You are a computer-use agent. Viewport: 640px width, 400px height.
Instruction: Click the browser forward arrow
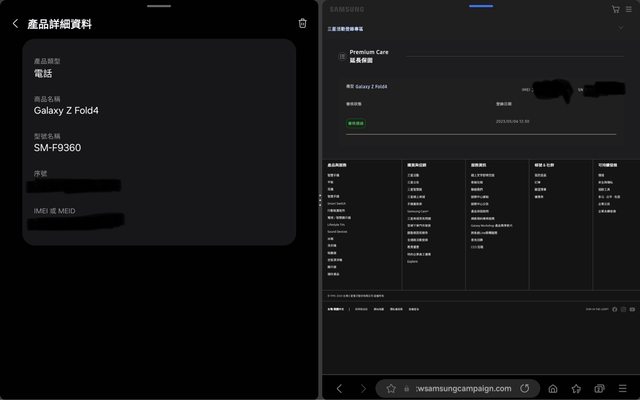click(363, 388)
